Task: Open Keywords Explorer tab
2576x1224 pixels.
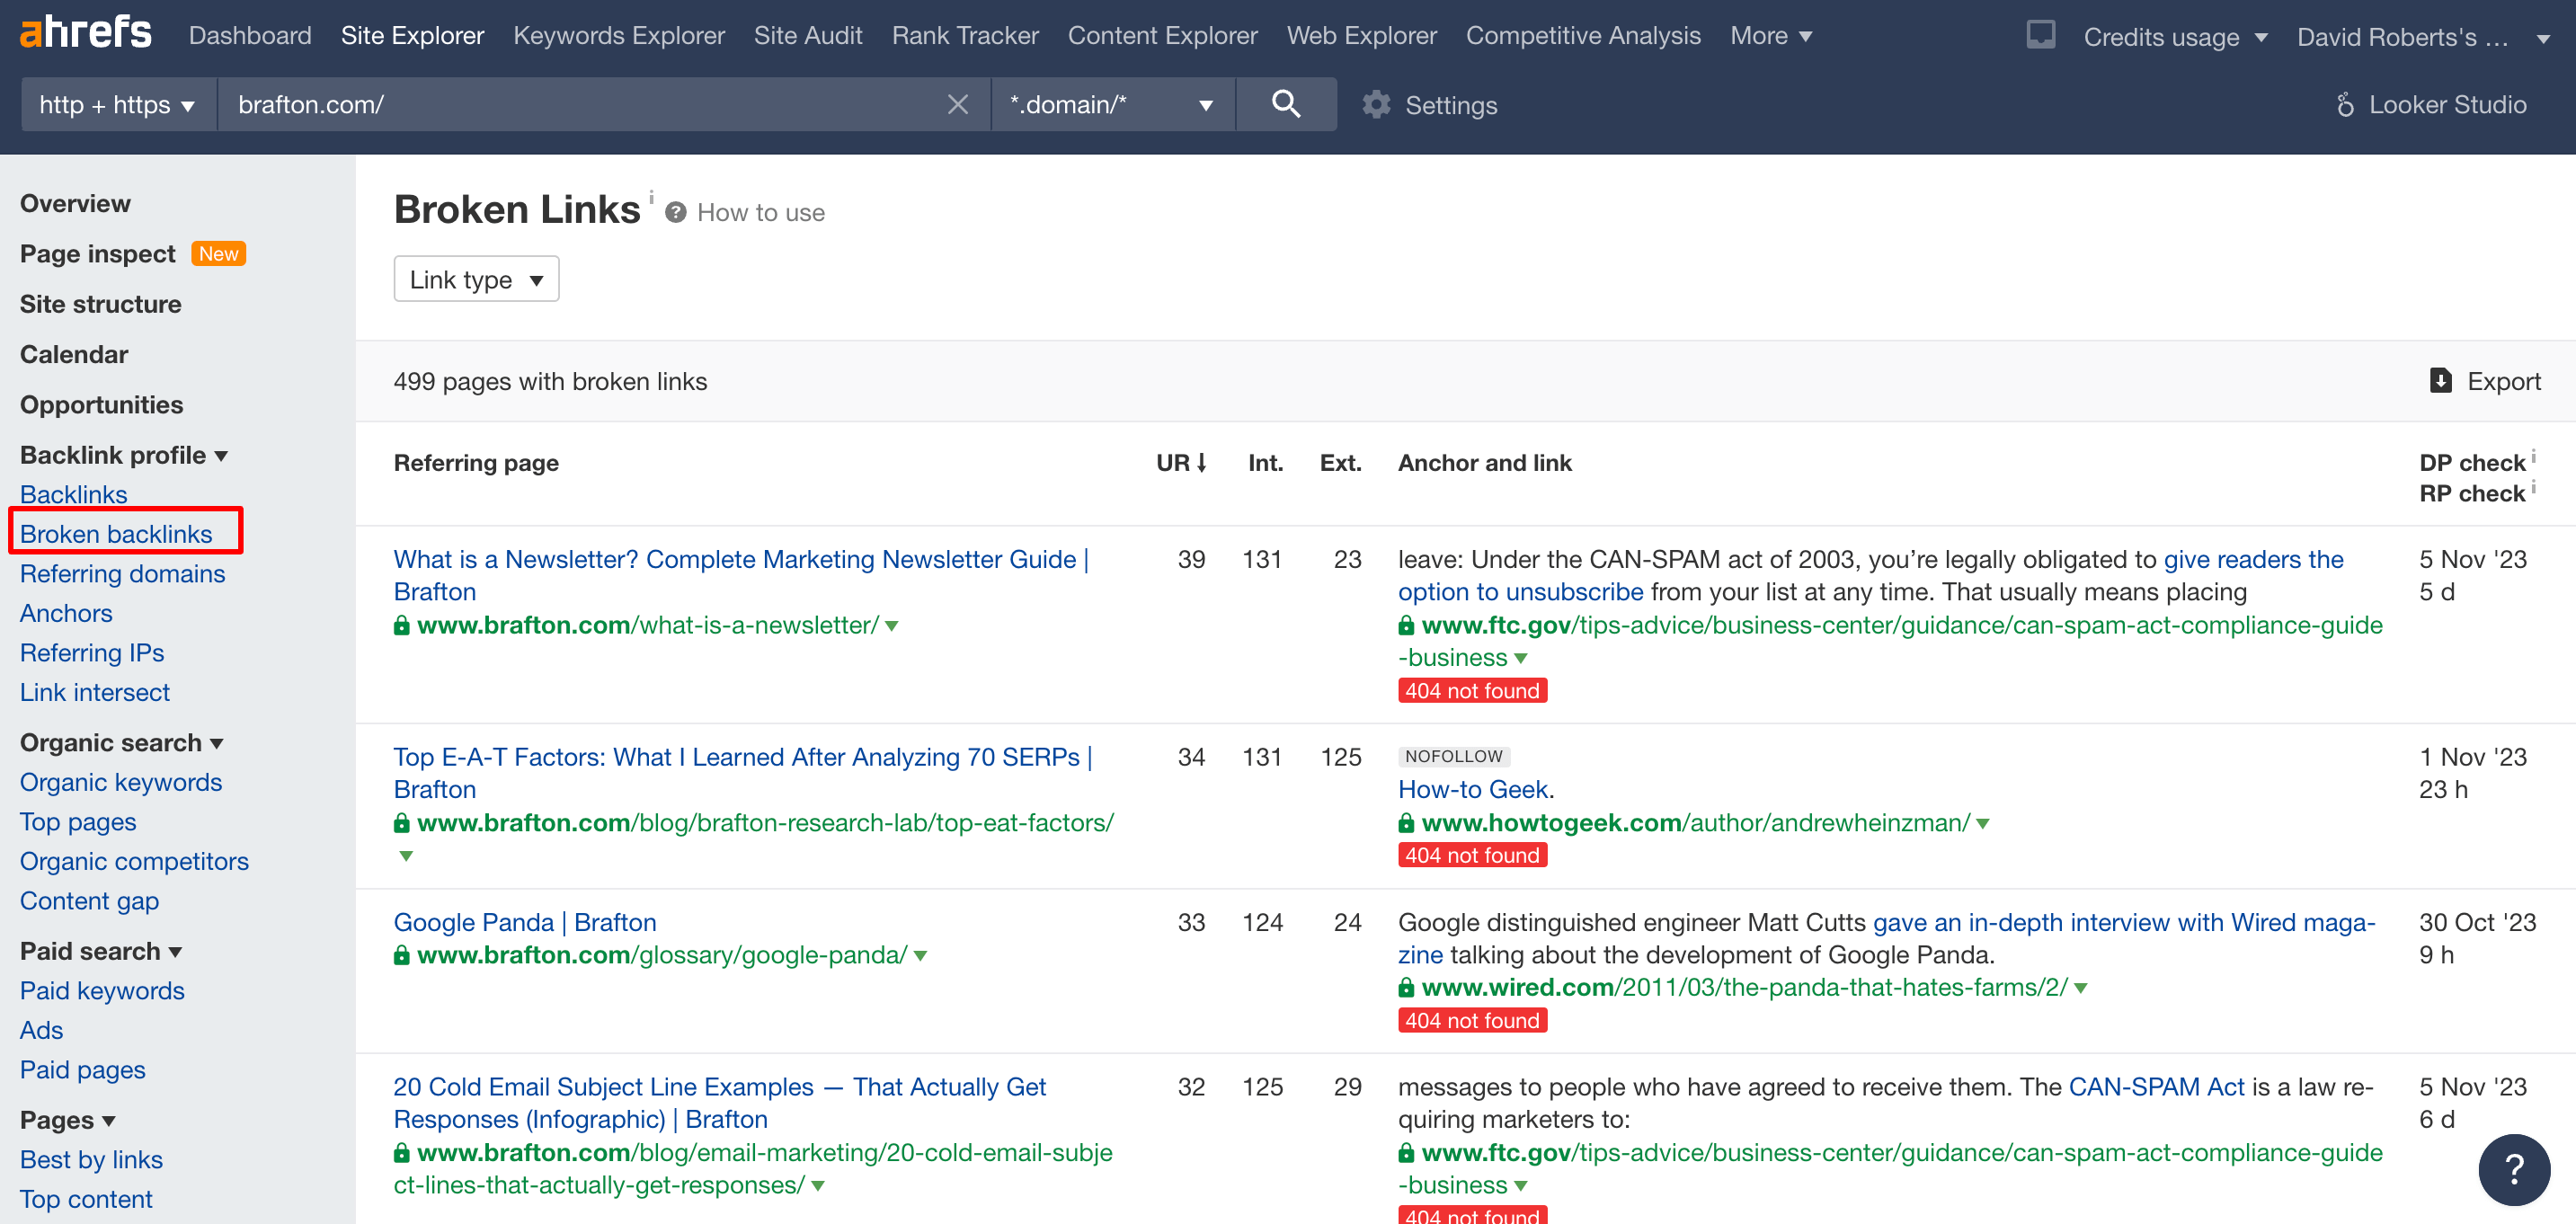Action: [619, 35]
